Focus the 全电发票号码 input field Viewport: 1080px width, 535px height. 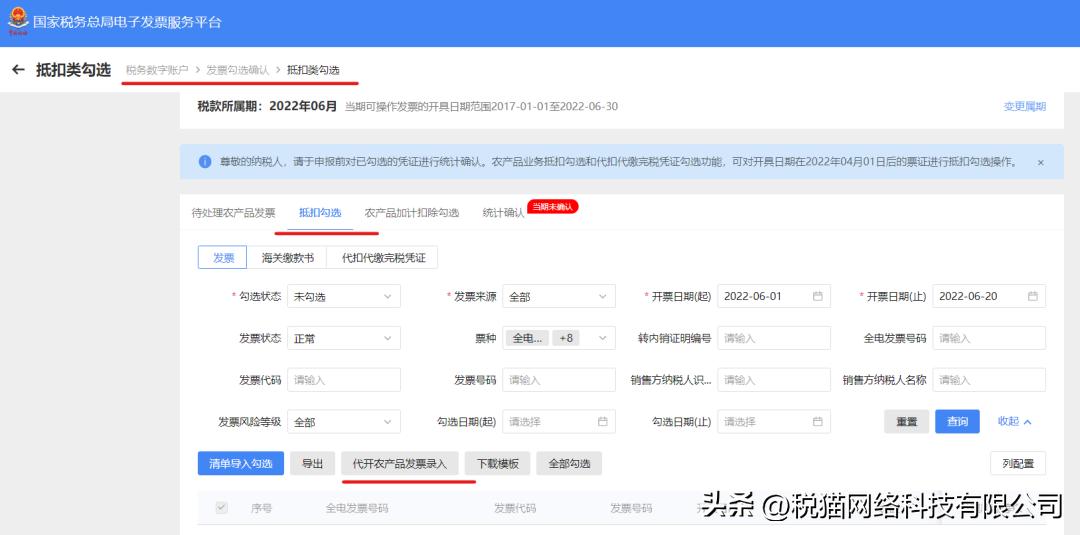(989, 338)
